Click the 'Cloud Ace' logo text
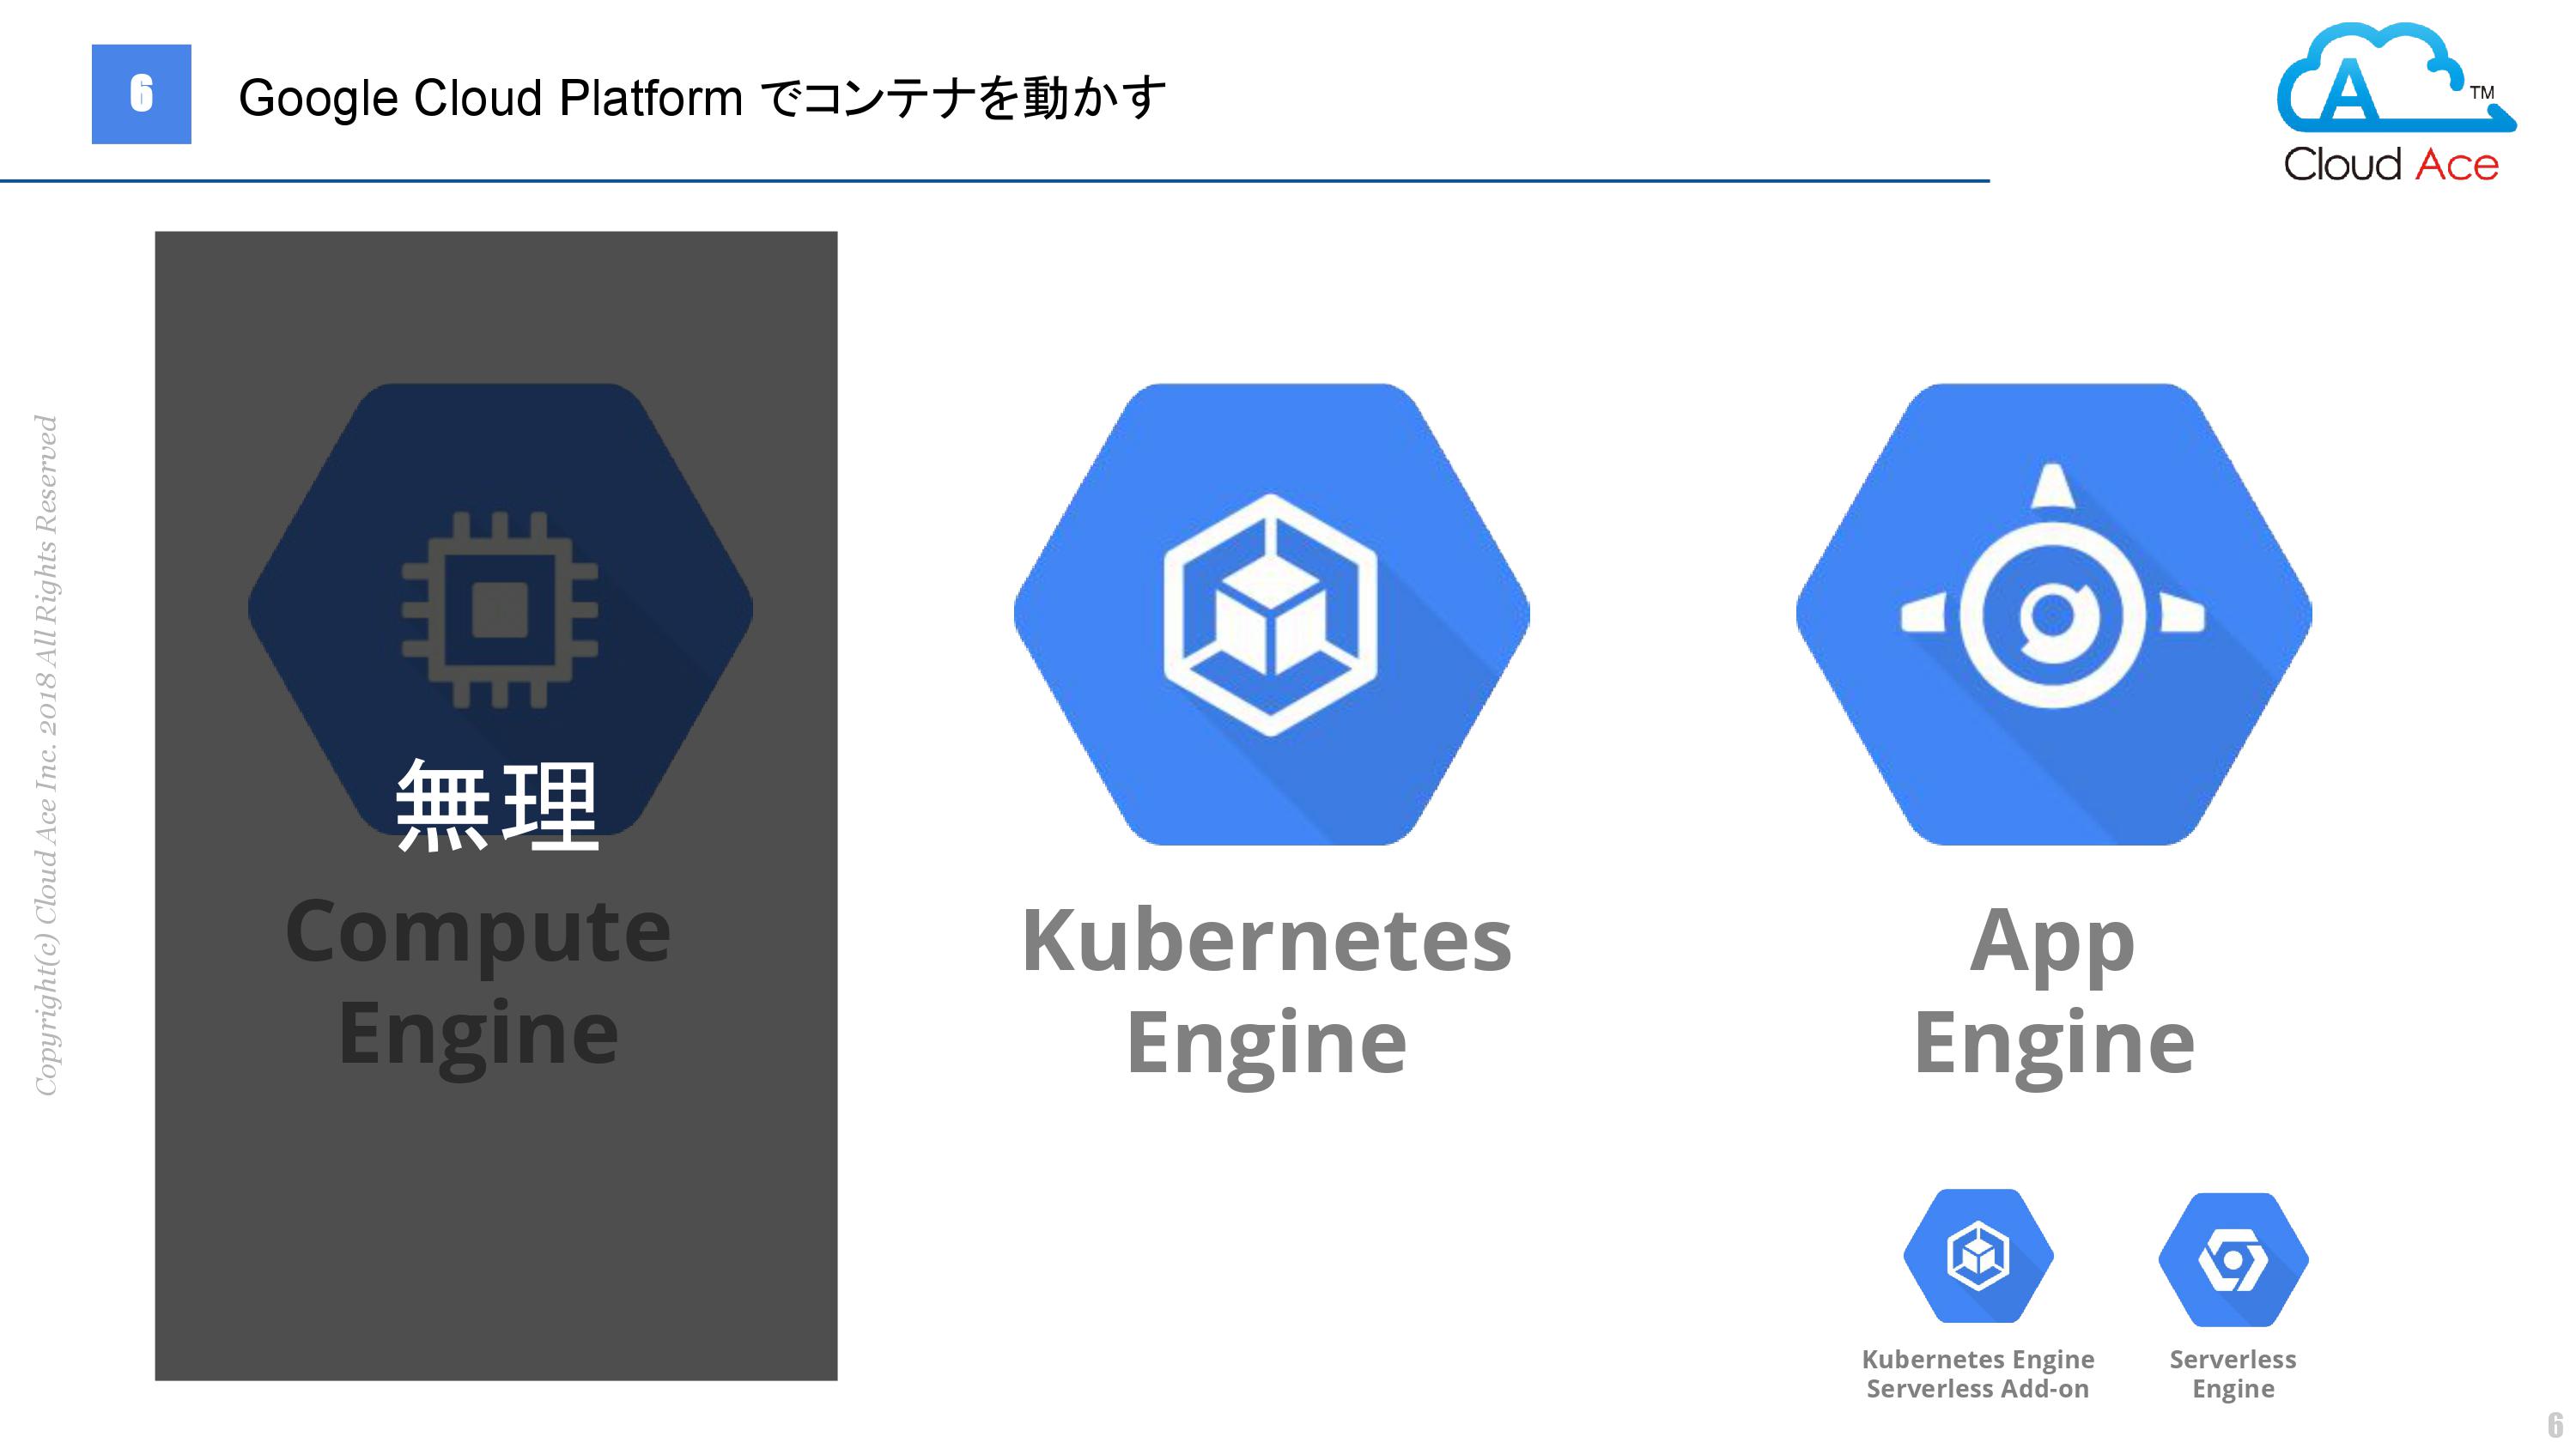Screen dimensions: 2576x1449 pos(2391,165)
